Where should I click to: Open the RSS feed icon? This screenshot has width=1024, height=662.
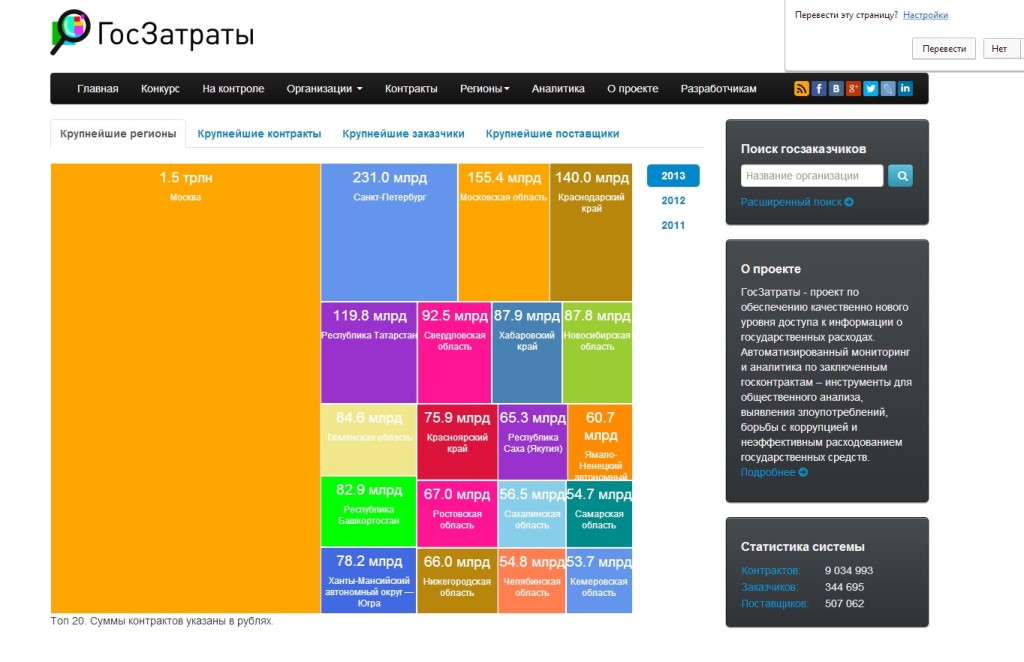pos(801,88)
